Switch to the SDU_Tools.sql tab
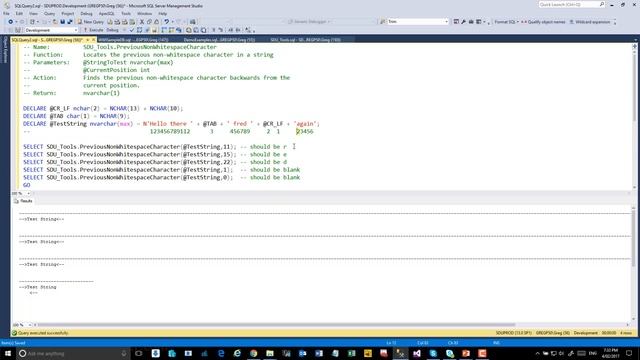The image size is (640, 360). 305,40
